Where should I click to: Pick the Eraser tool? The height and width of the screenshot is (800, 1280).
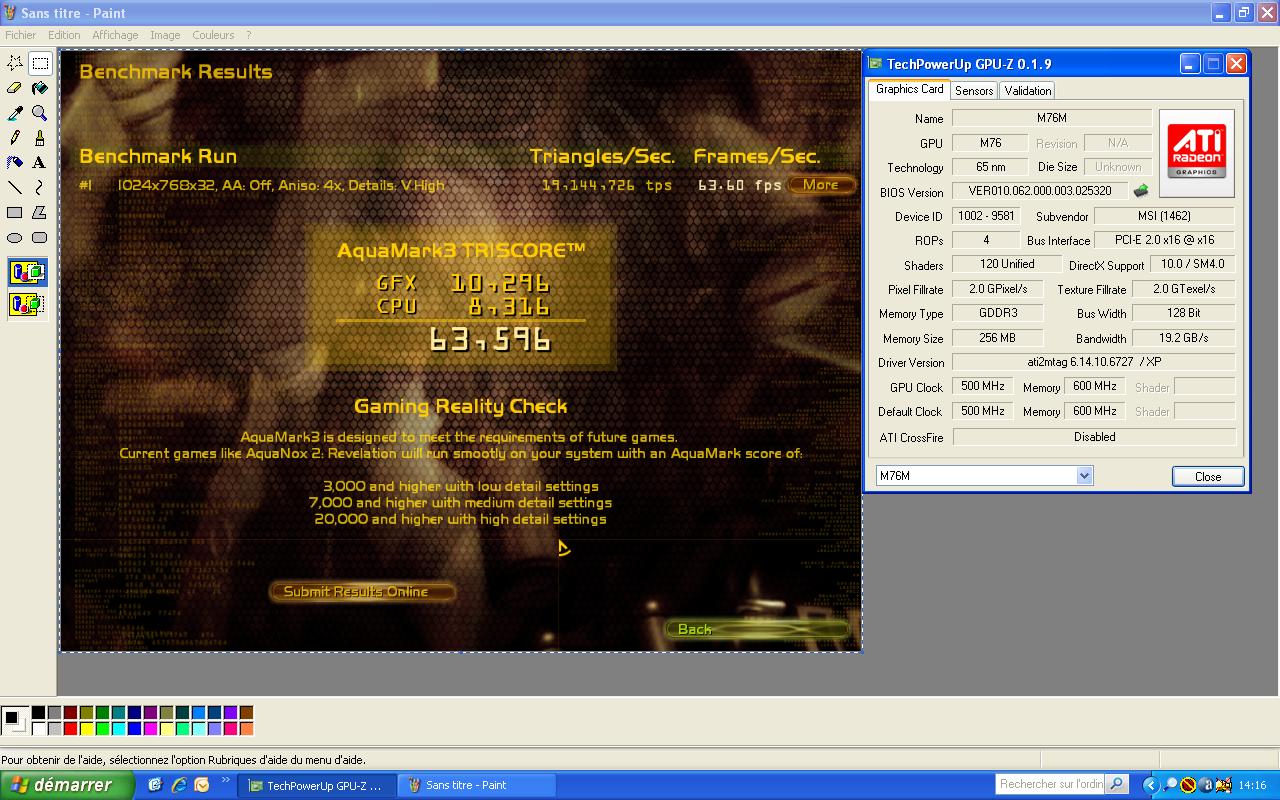coord(15,88)
